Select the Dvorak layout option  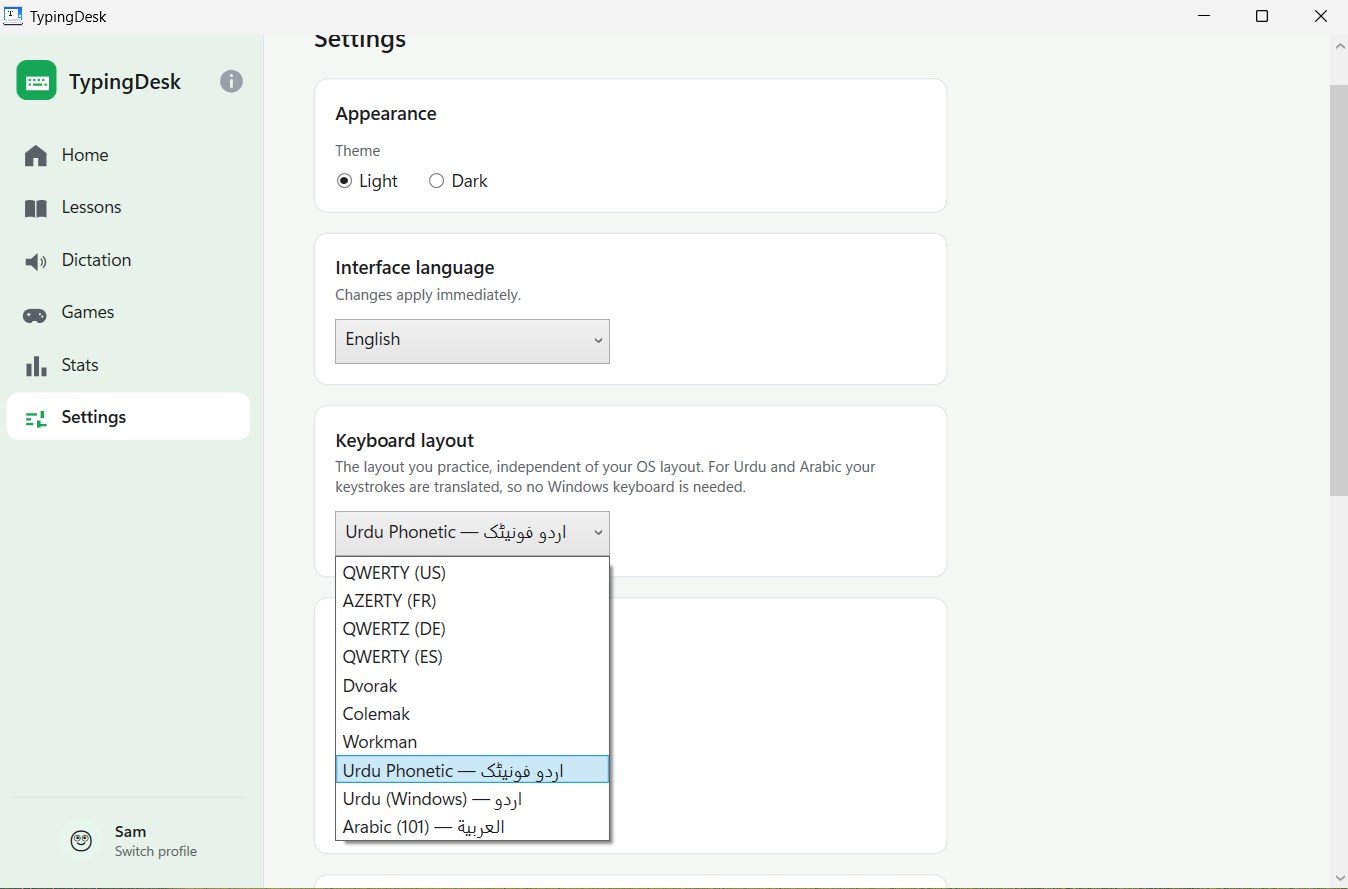click(472, 686)
